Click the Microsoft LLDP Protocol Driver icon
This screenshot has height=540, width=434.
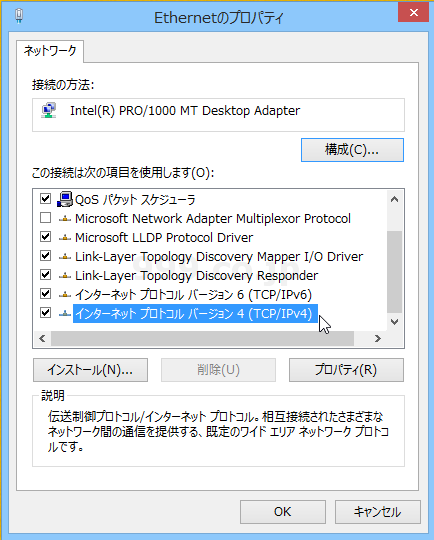65,237
